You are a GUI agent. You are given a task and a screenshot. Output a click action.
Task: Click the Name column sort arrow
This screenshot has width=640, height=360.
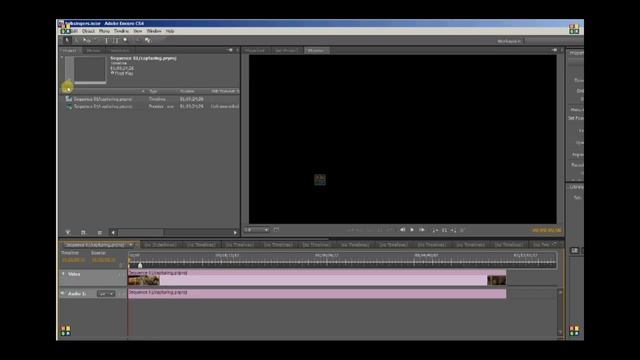click(143, 91)
